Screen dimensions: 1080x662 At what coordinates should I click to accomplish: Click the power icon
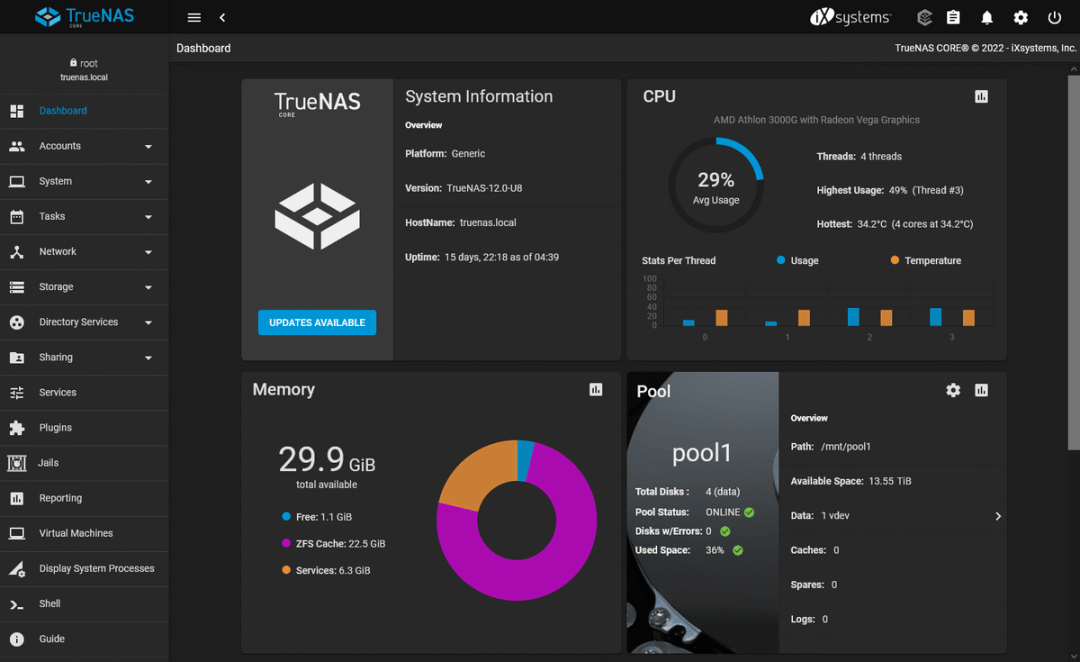click(x=1054, y=18)
